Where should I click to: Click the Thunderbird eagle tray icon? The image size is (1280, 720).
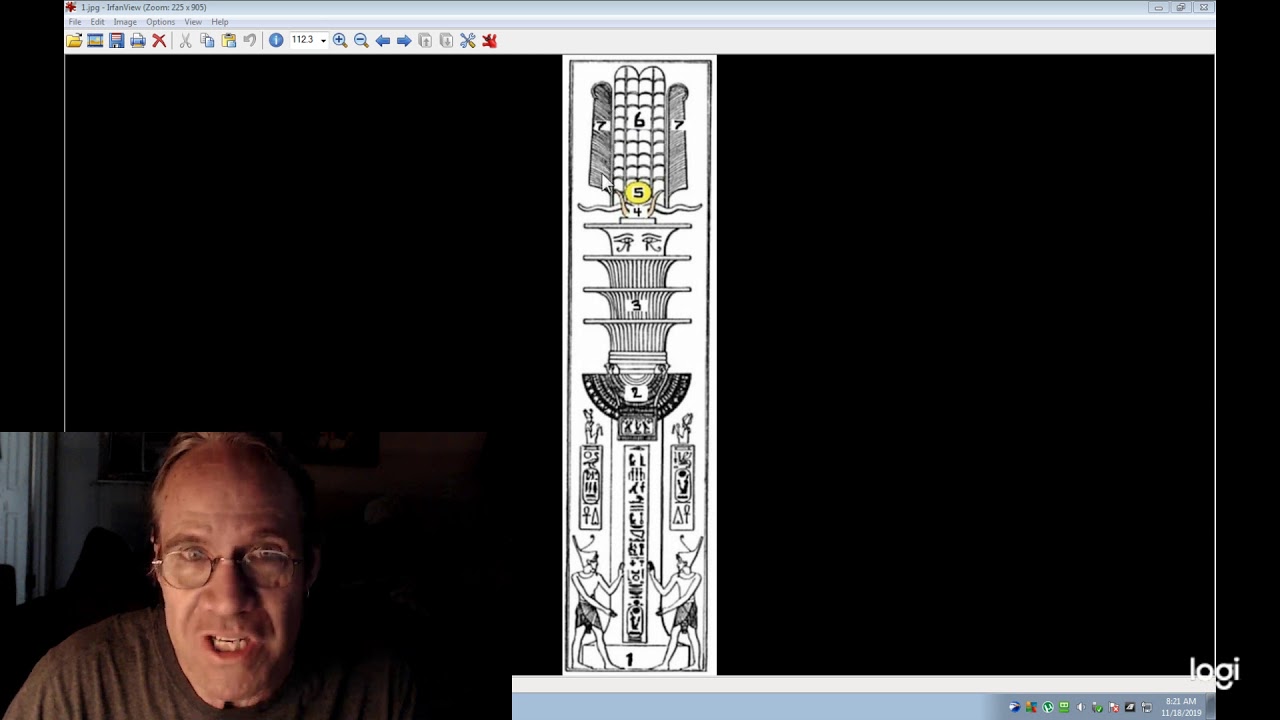(1014, 707)
